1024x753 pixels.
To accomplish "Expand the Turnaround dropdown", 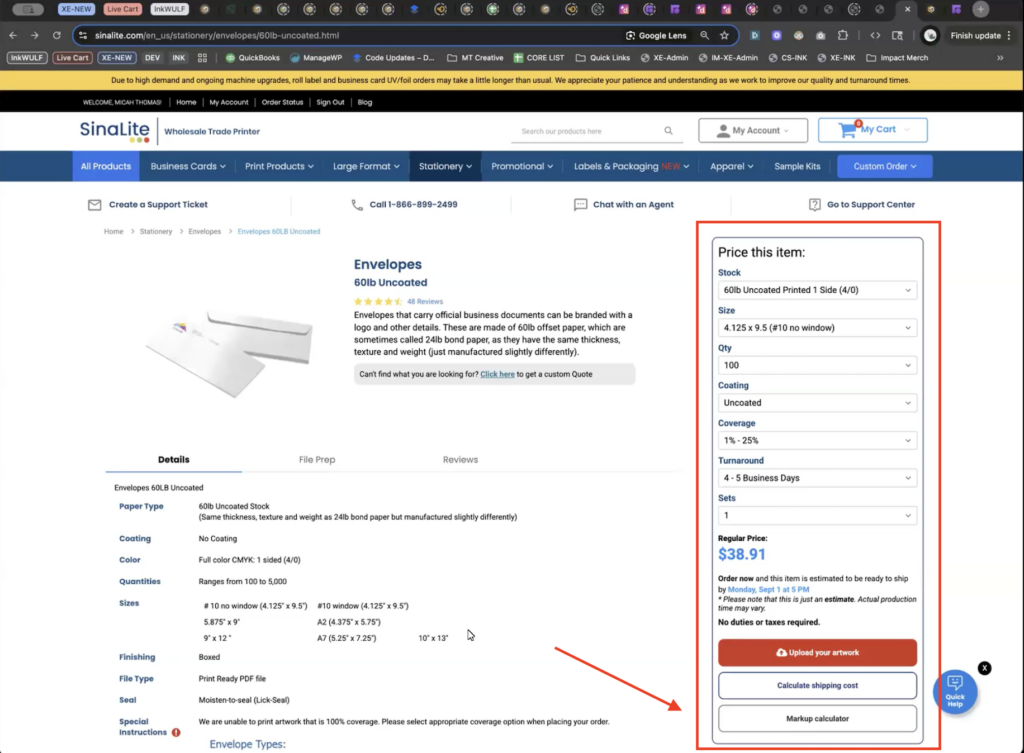I will click(x=816, y=478).
